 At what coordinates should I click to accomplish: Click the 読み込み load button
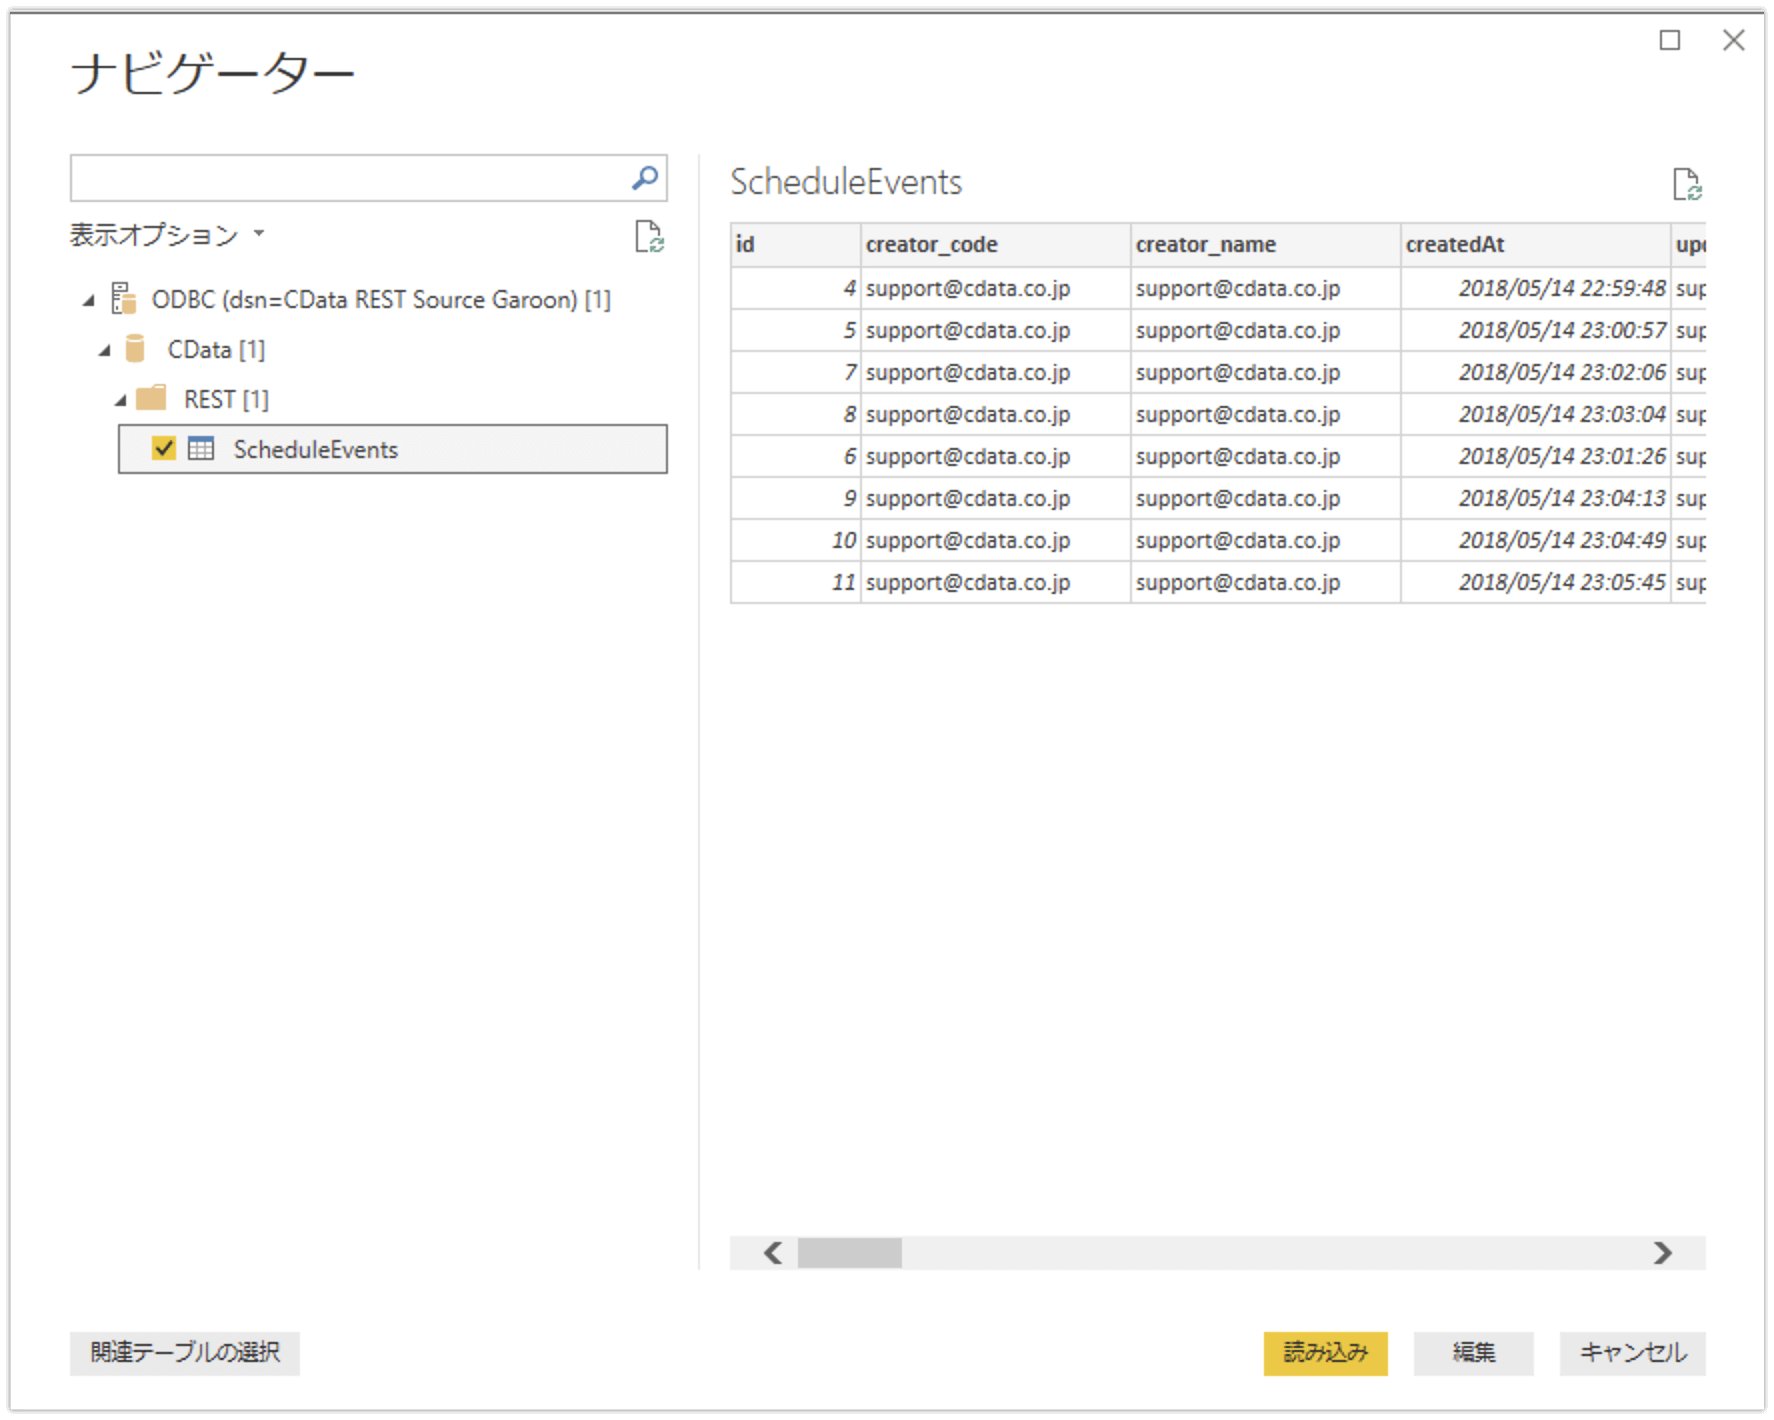coord(1325,1353)
